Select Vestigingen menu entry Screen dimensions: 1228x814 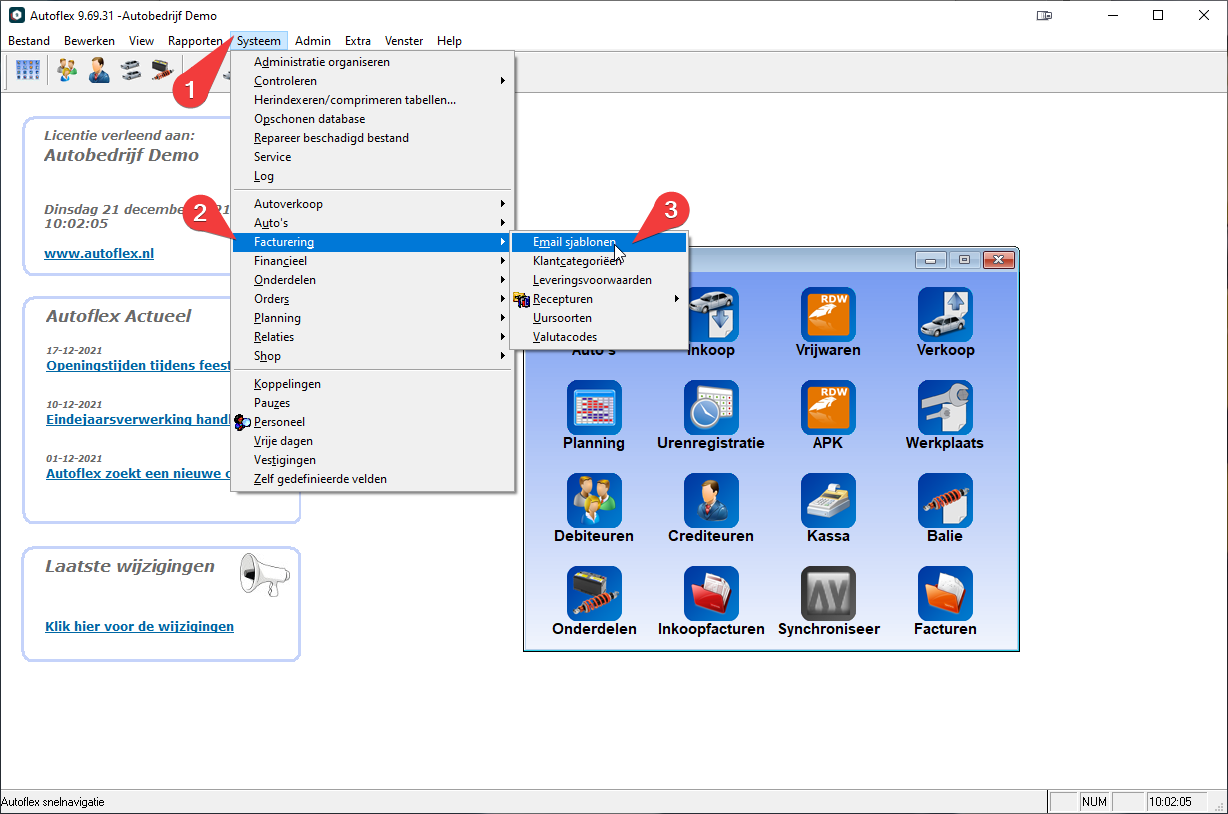point(372,460)
